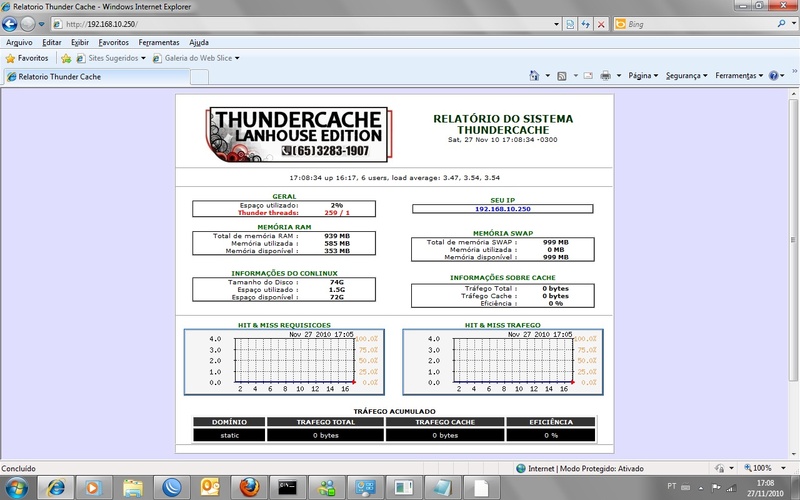Expand command bar overflow chevron
Viewport: 800px width, 500px height.
point(794,72)
